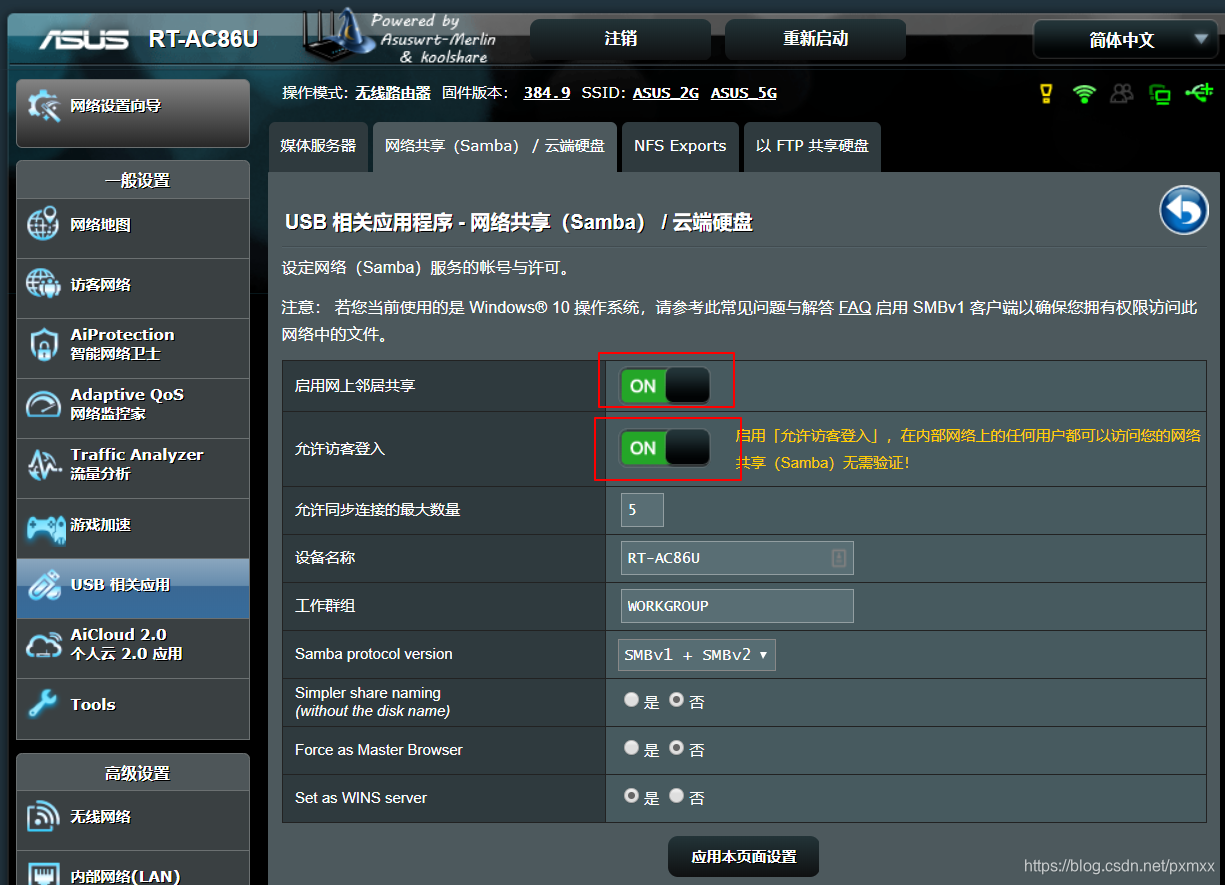The height and width of the screenshot is (885, 1225).
Task: Select 否 for Force as Master Browser
Action: click(676, 747)
